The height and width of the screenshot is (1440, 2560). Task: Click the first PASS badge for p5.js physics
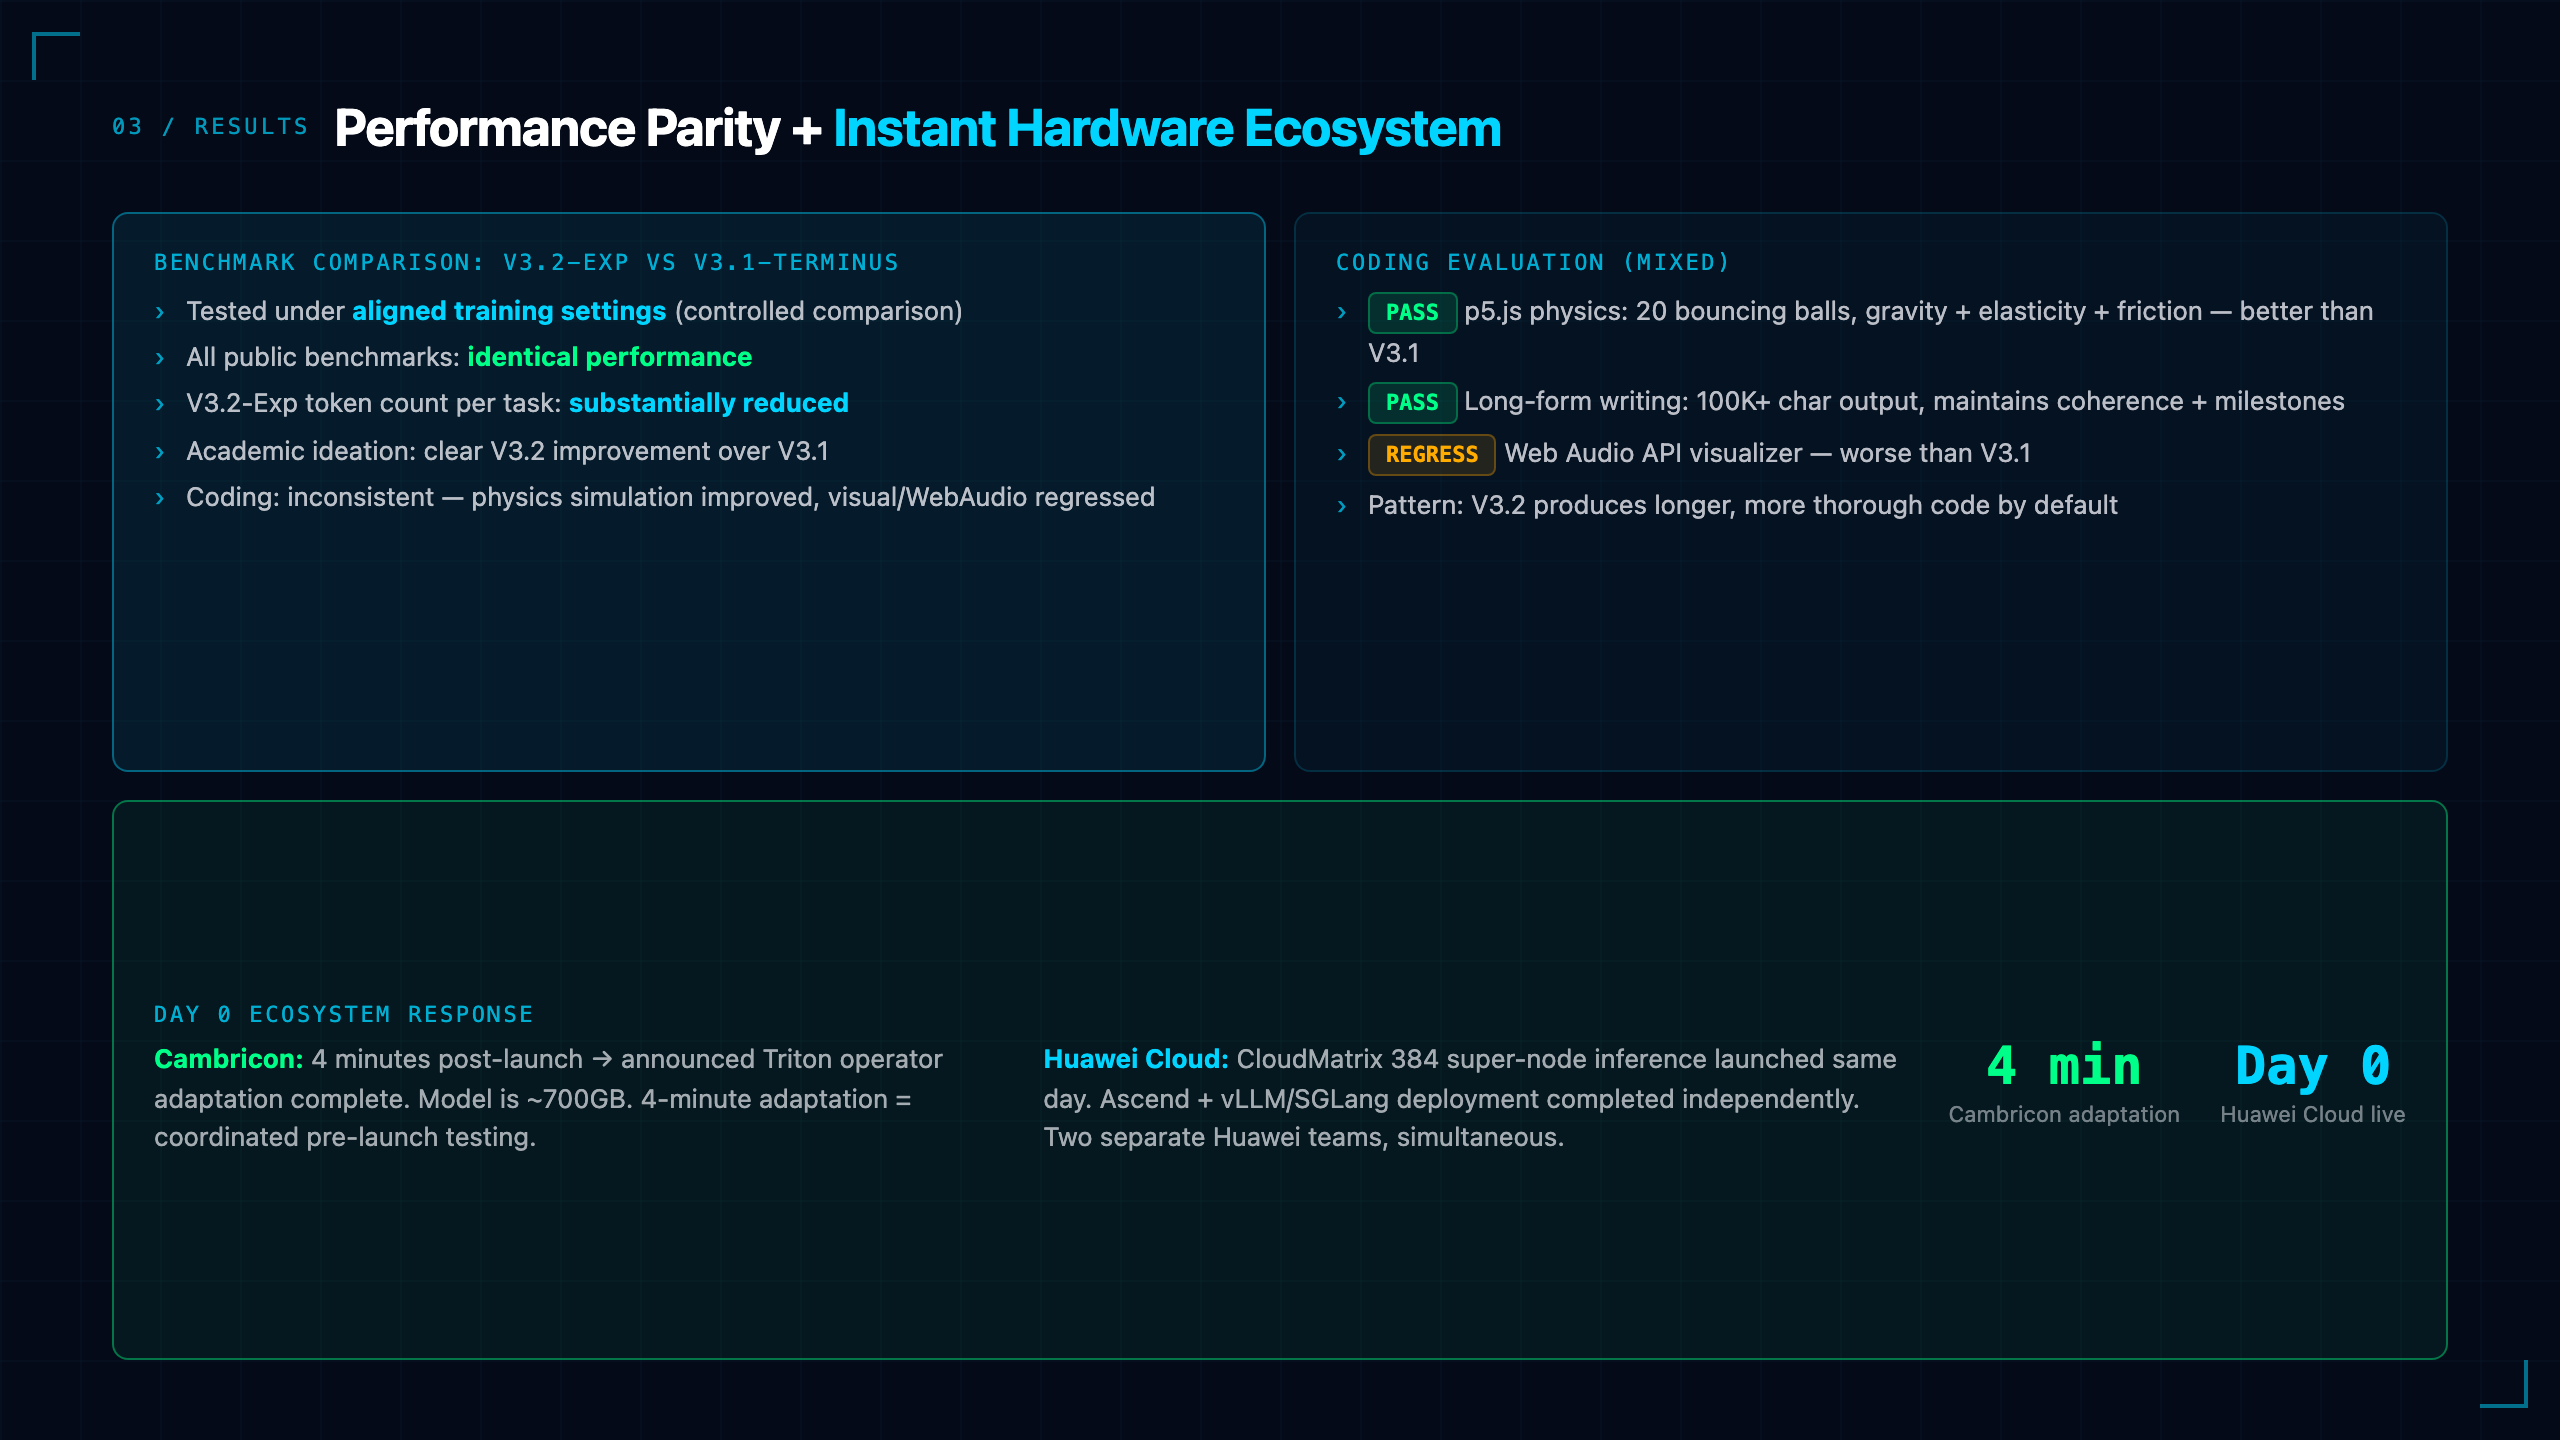click(x=1411, y=312)
